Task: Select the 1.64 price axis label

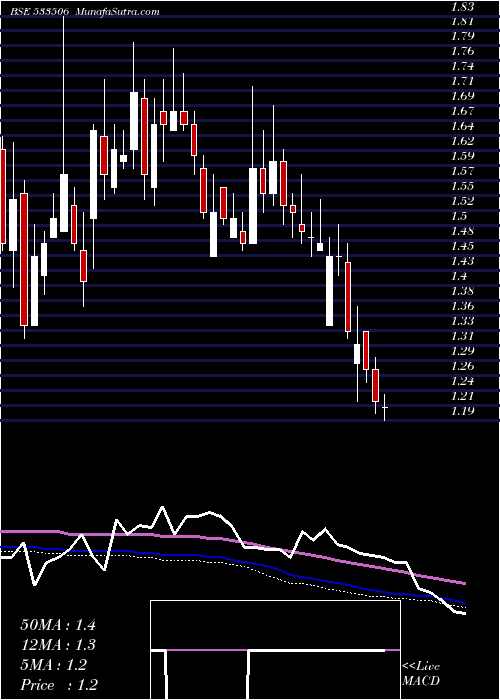Action: coord(462,126)
